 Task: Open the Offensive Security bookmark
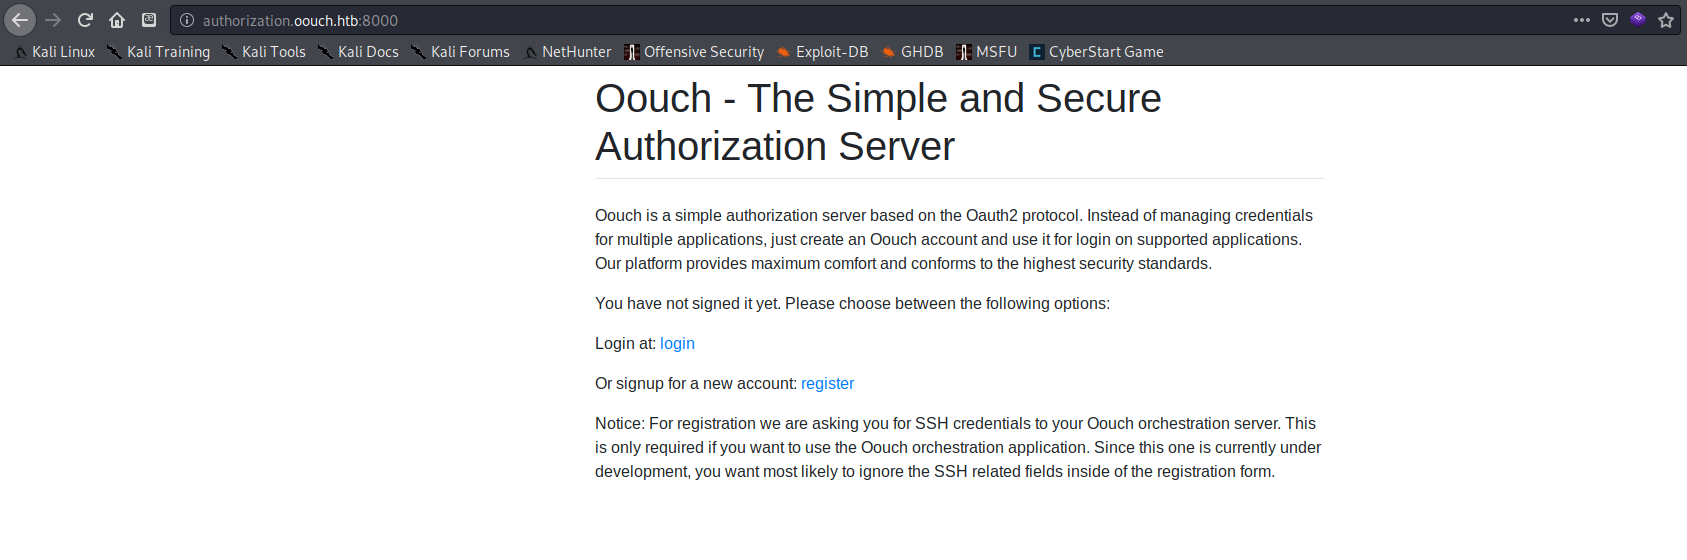[694, 52]
